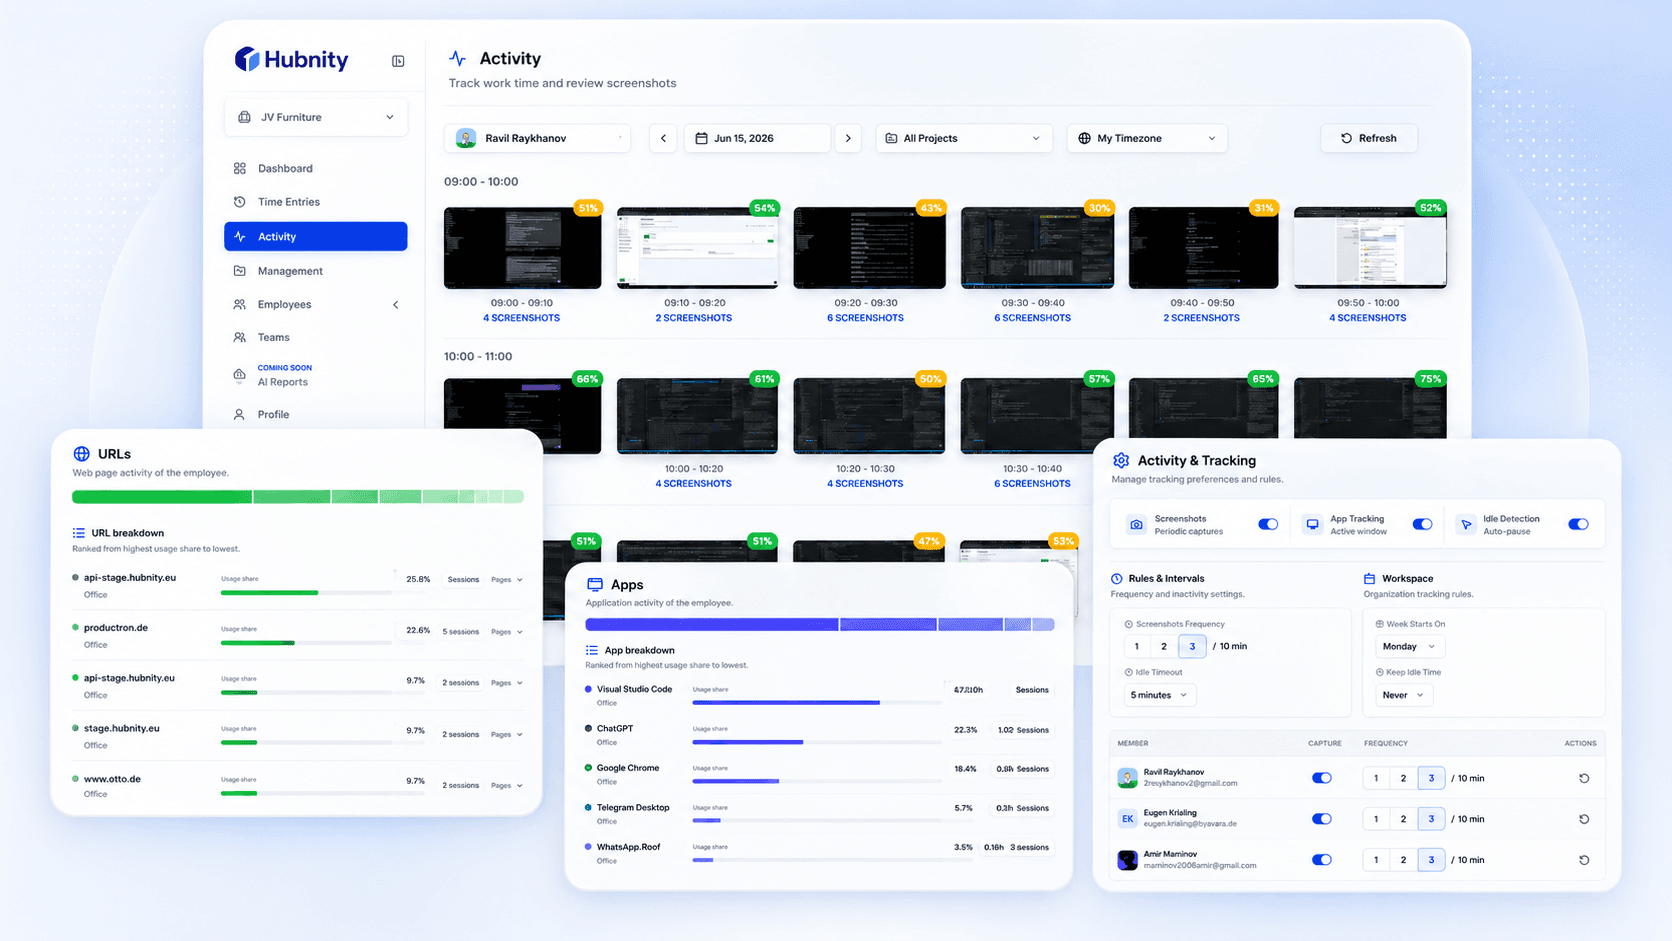This screenshot has height=941, width=1672.
Task: Toggle capture for Eugen Krialing
Action: click(1322, 819)
